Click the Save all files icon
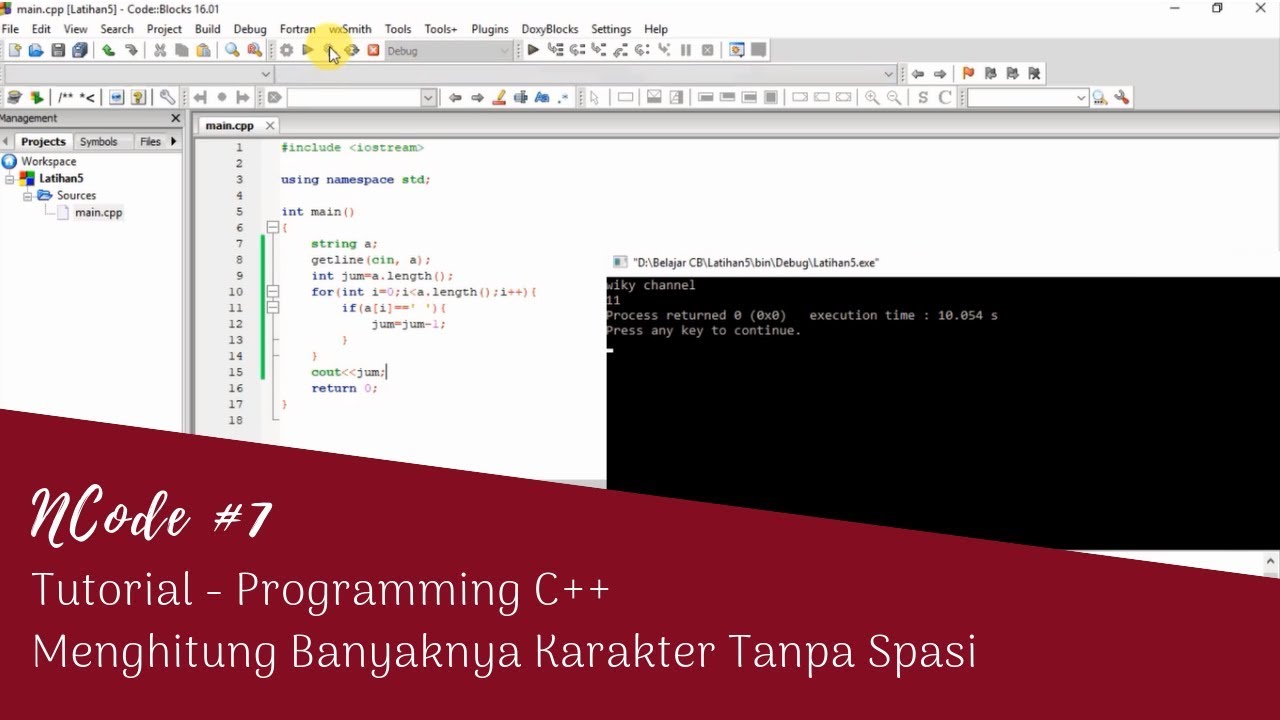 (80, 50)
